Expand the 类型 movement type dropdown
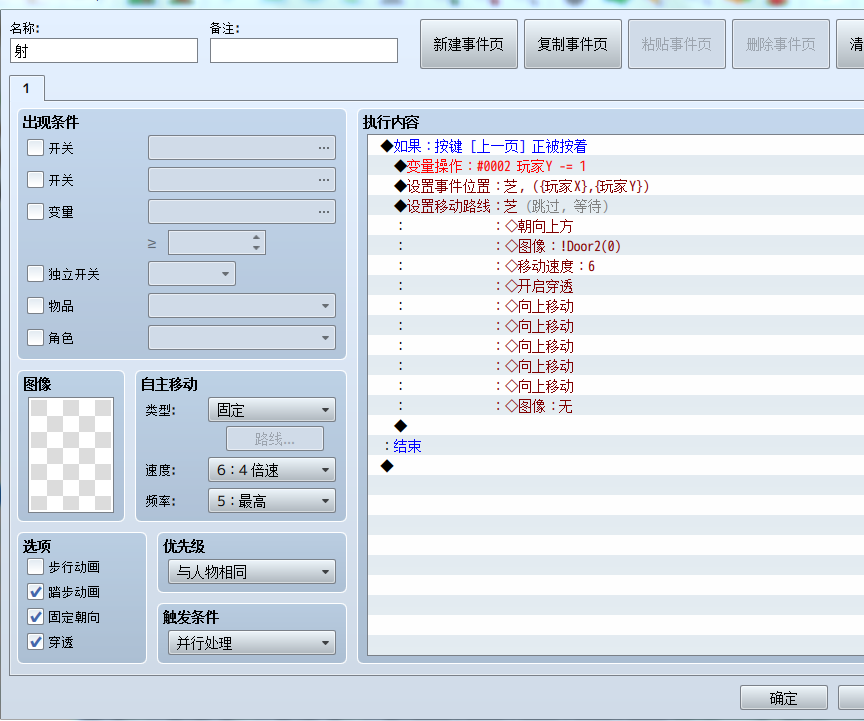864x721 pixels. [x=272, y=410]
